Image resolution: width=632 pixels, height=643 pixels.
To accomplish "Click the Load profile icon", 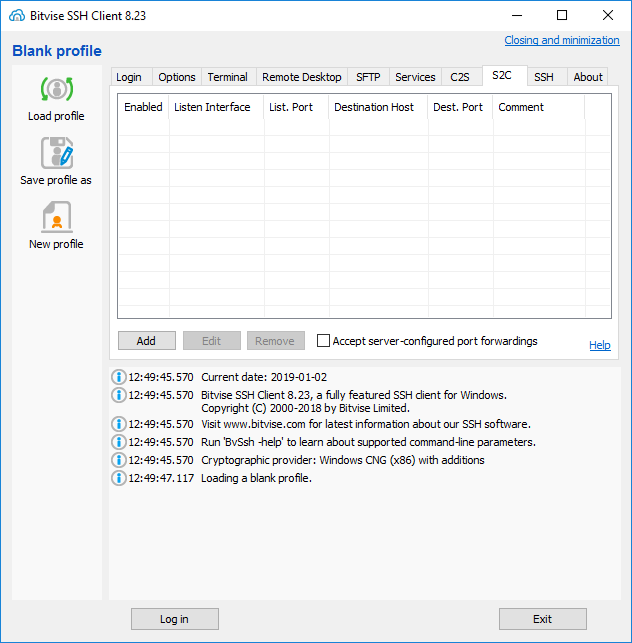I will (x=57, y=89).
